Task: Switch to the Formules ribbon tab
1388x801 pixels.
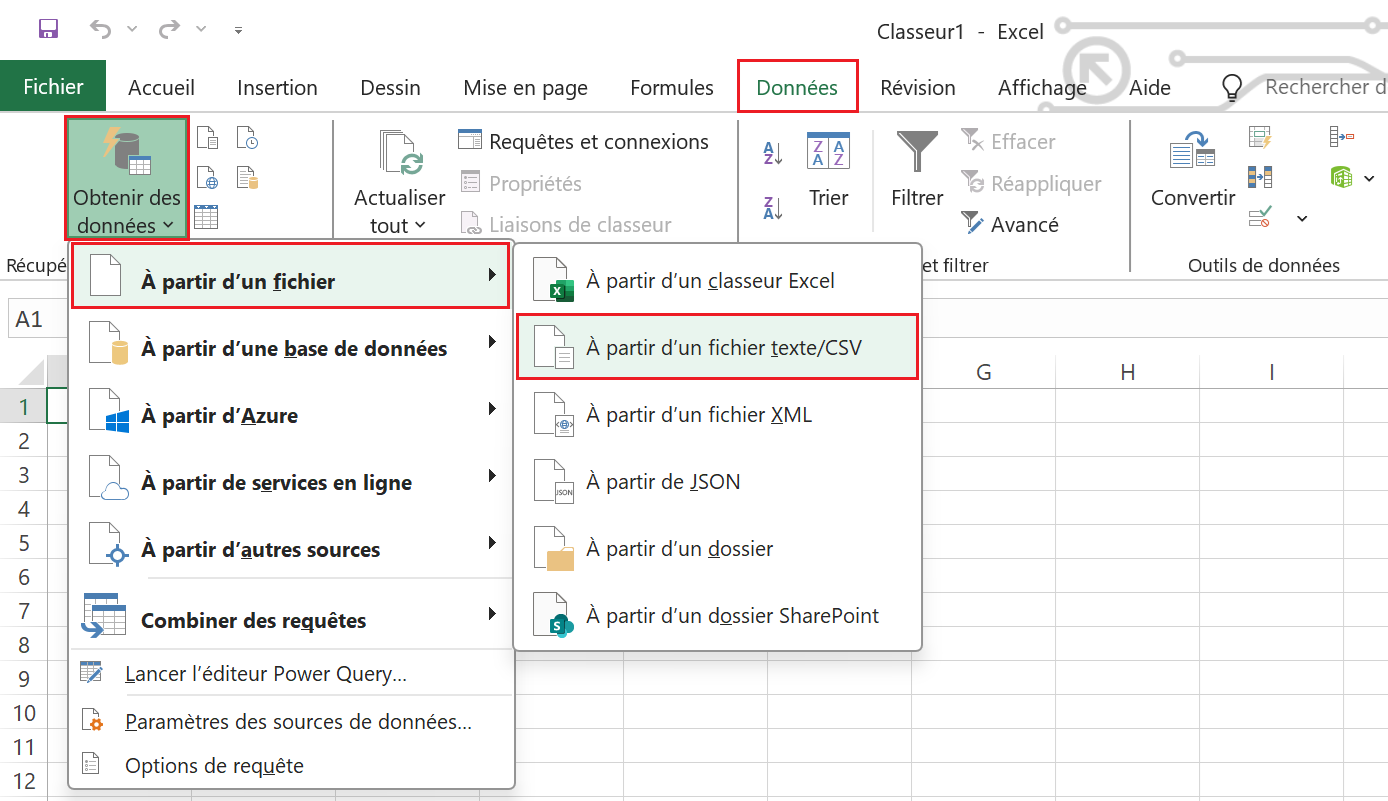Action: pyautogui.click(x=671, y=88)
